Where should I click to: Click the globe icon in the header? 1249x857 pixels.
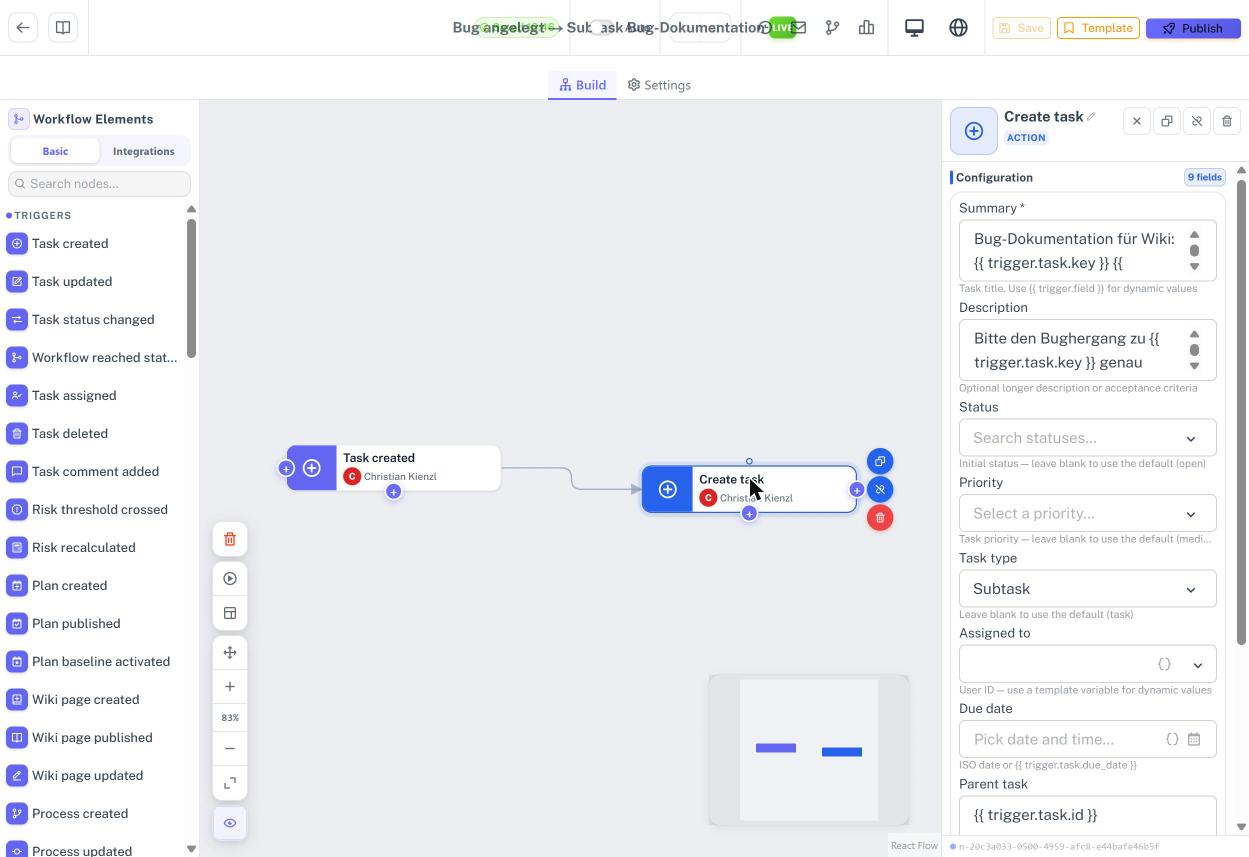[958, 28]
